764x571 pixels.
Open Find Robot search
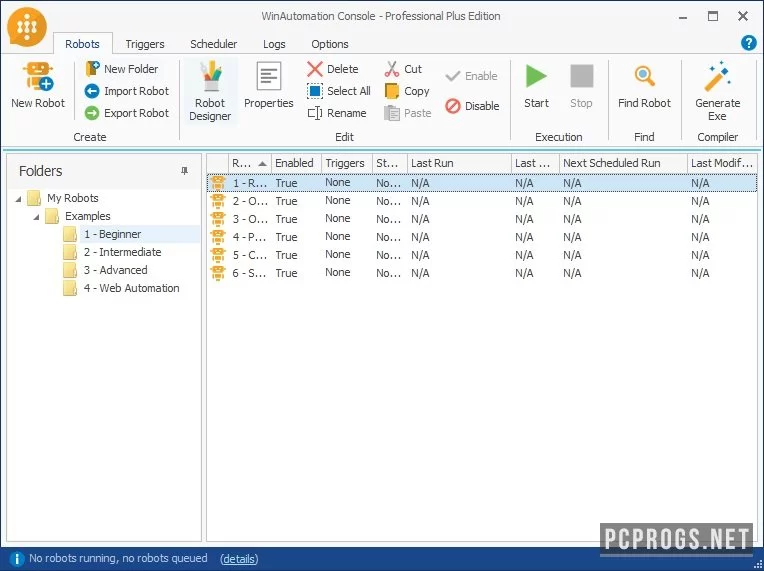point(644,85)
